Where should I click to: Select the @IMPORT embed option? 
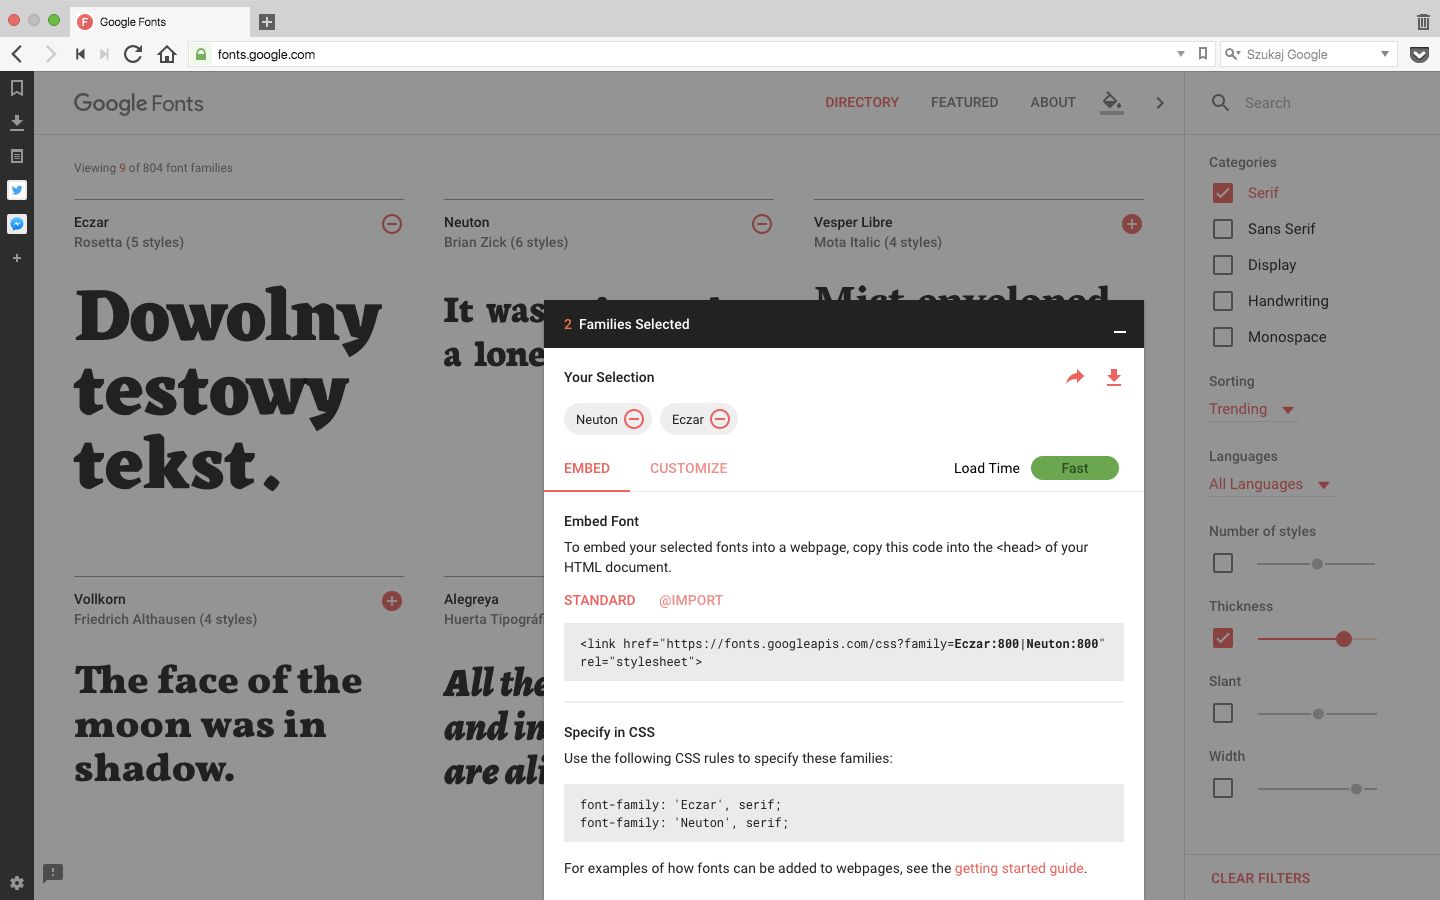pyautogui.click(x=691, y=600)
